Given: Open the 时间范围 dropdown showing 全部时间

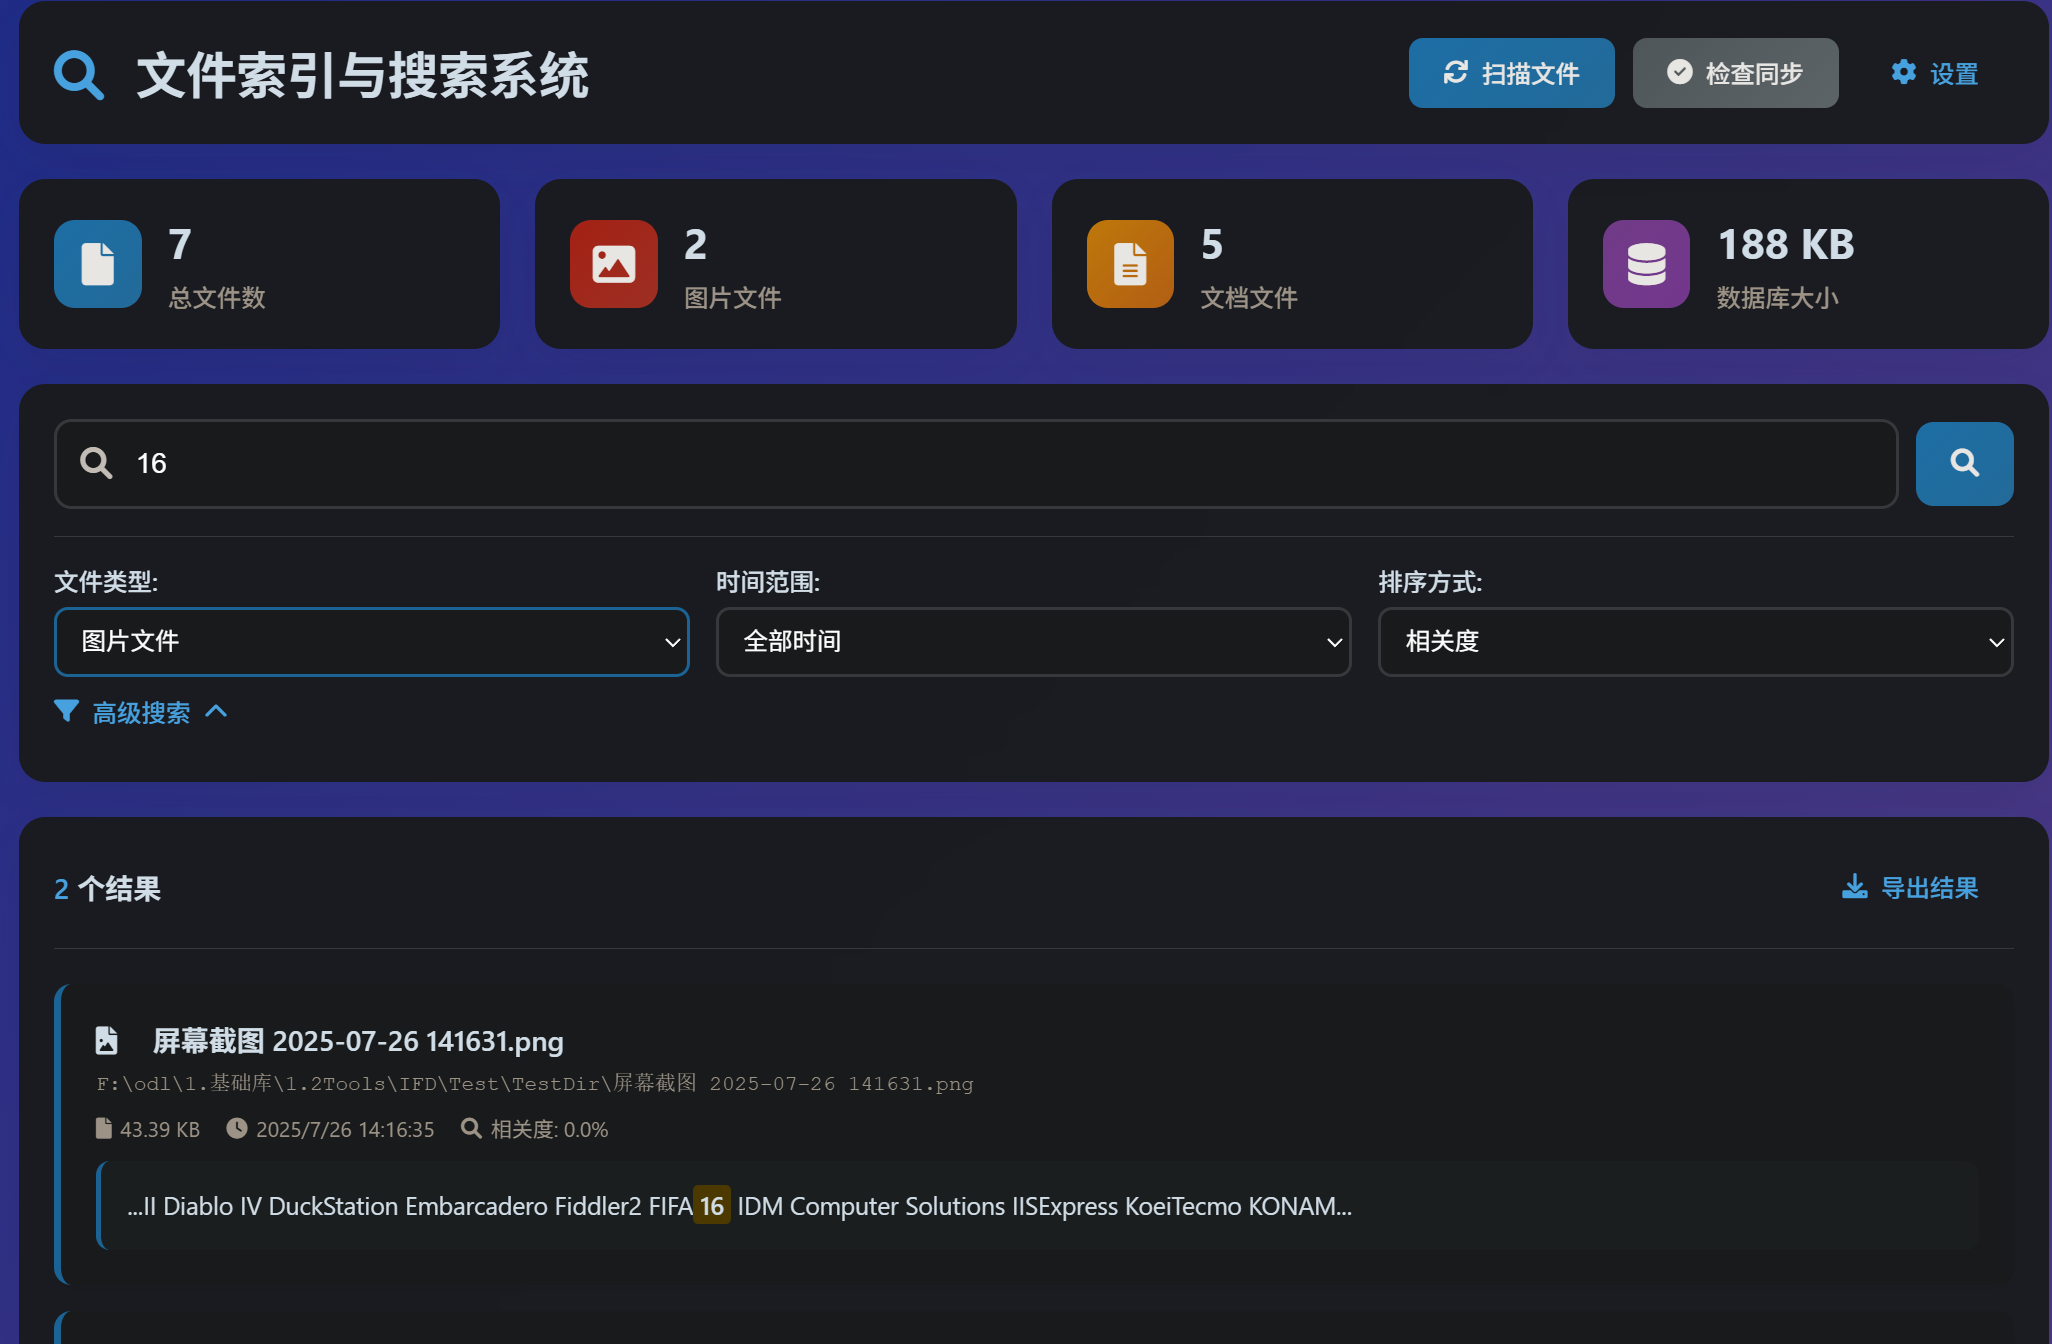Looking at the screenshot, I should [x=1034, y=642].
